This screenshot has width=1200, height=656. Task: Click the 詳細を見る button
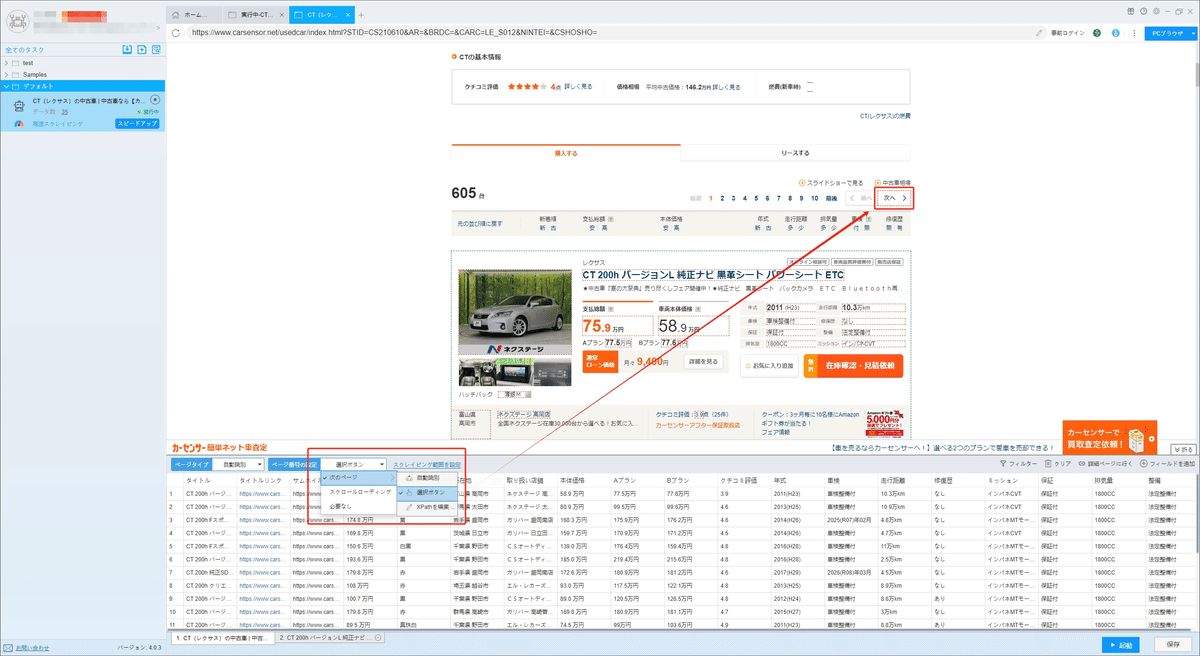click(703, 361)
